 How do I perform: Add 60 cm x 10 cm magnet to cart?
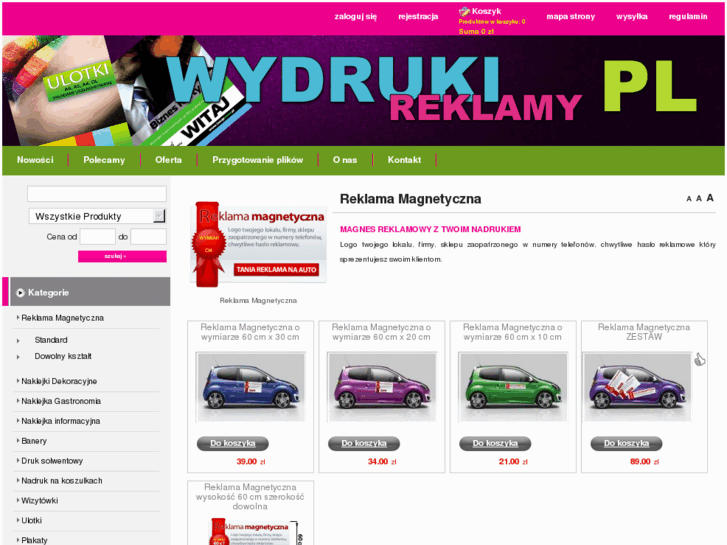pyautogui.click(x=495, y=443)
